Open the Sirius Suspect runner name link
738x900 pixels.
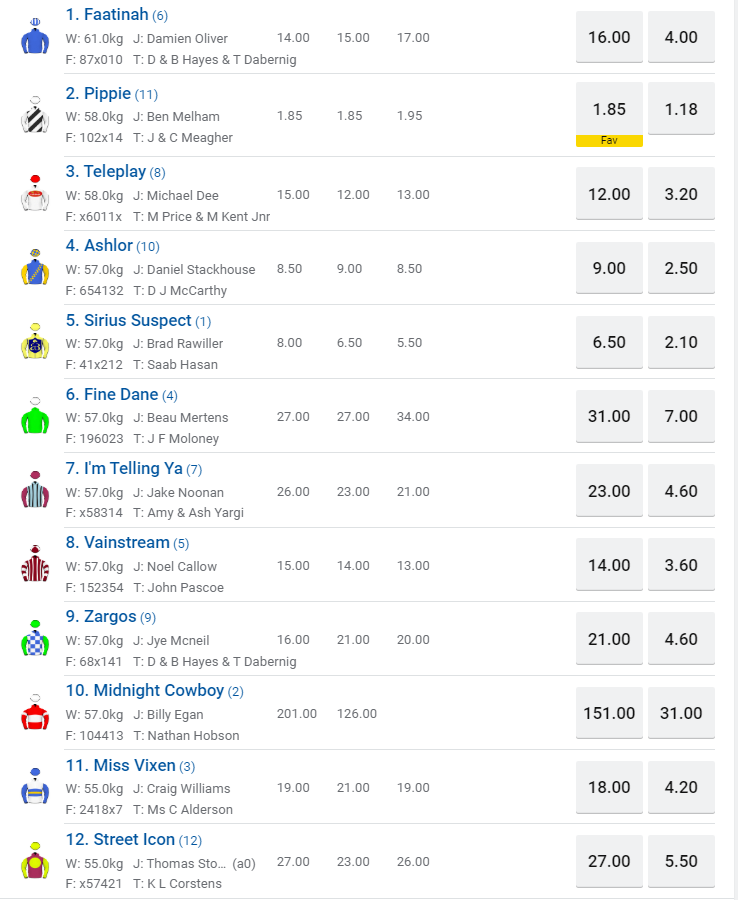coord(128,320)
